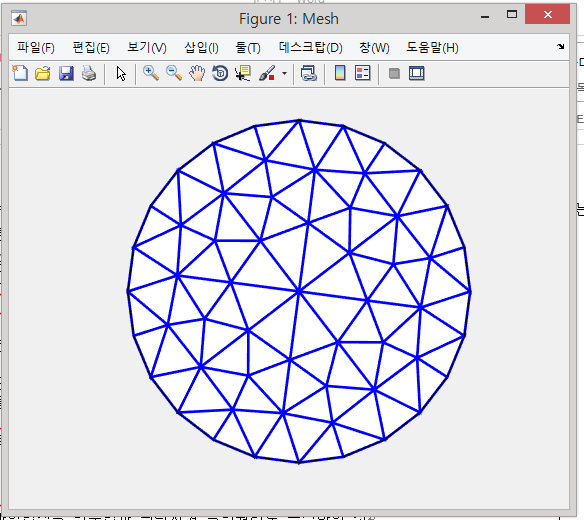Select the Data Cursor tool
Screen dimensions: 584x520
(x=243, y=73)
